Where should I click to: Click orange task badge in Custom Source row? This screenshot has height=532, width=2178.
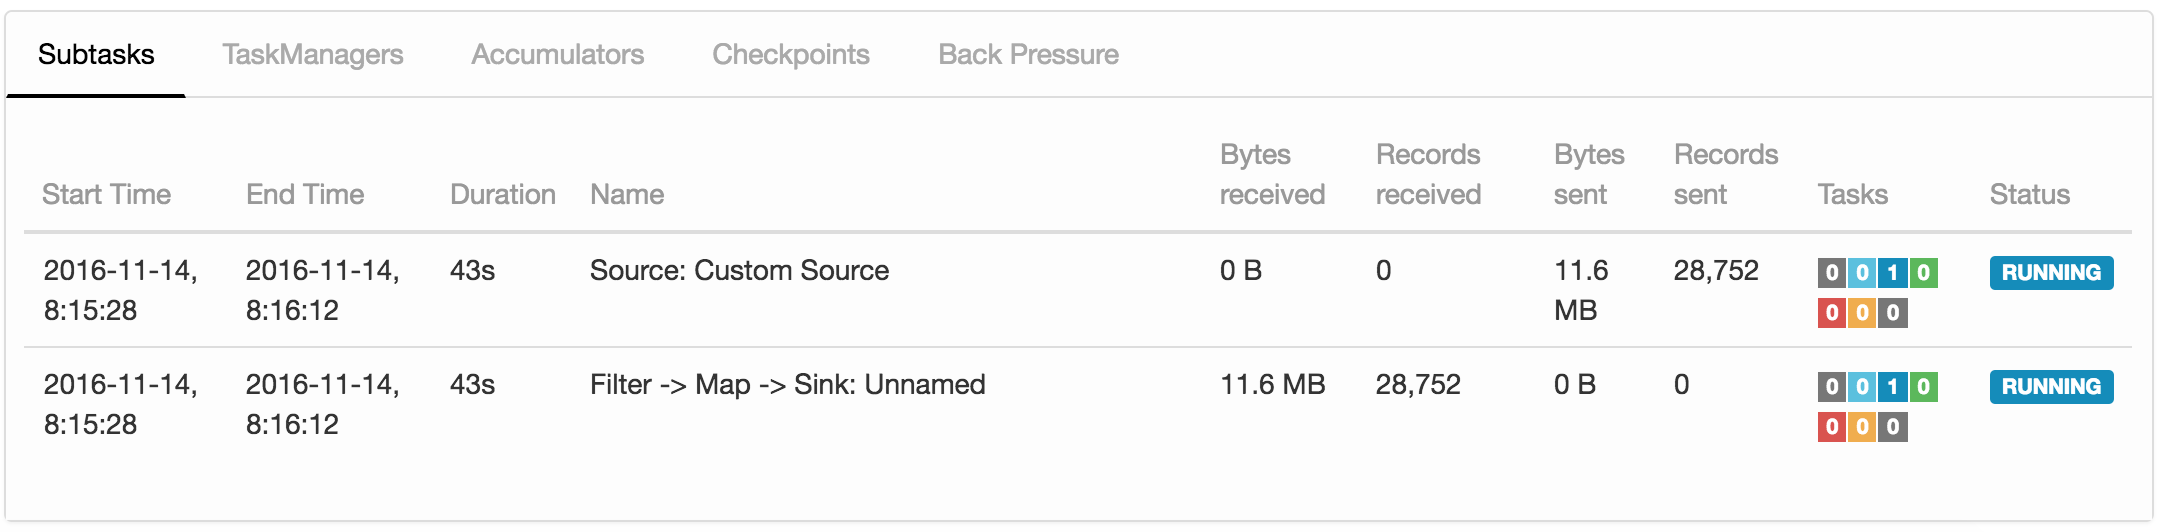coord(1862,313)
